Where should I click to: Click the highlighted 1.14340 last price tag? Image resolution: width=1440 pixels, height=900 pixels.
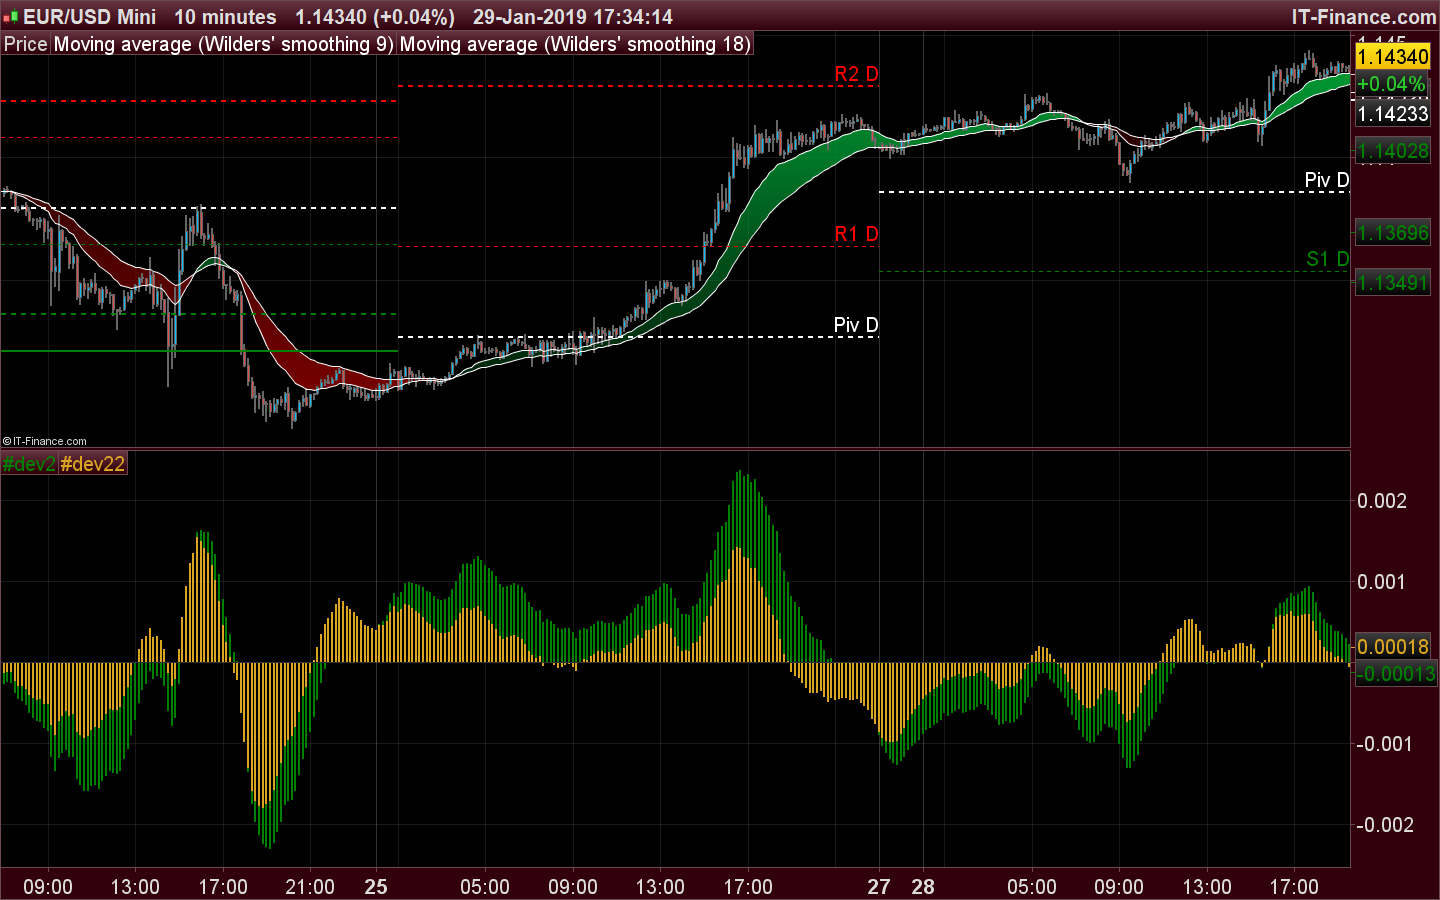click(x=1393, y=57)
